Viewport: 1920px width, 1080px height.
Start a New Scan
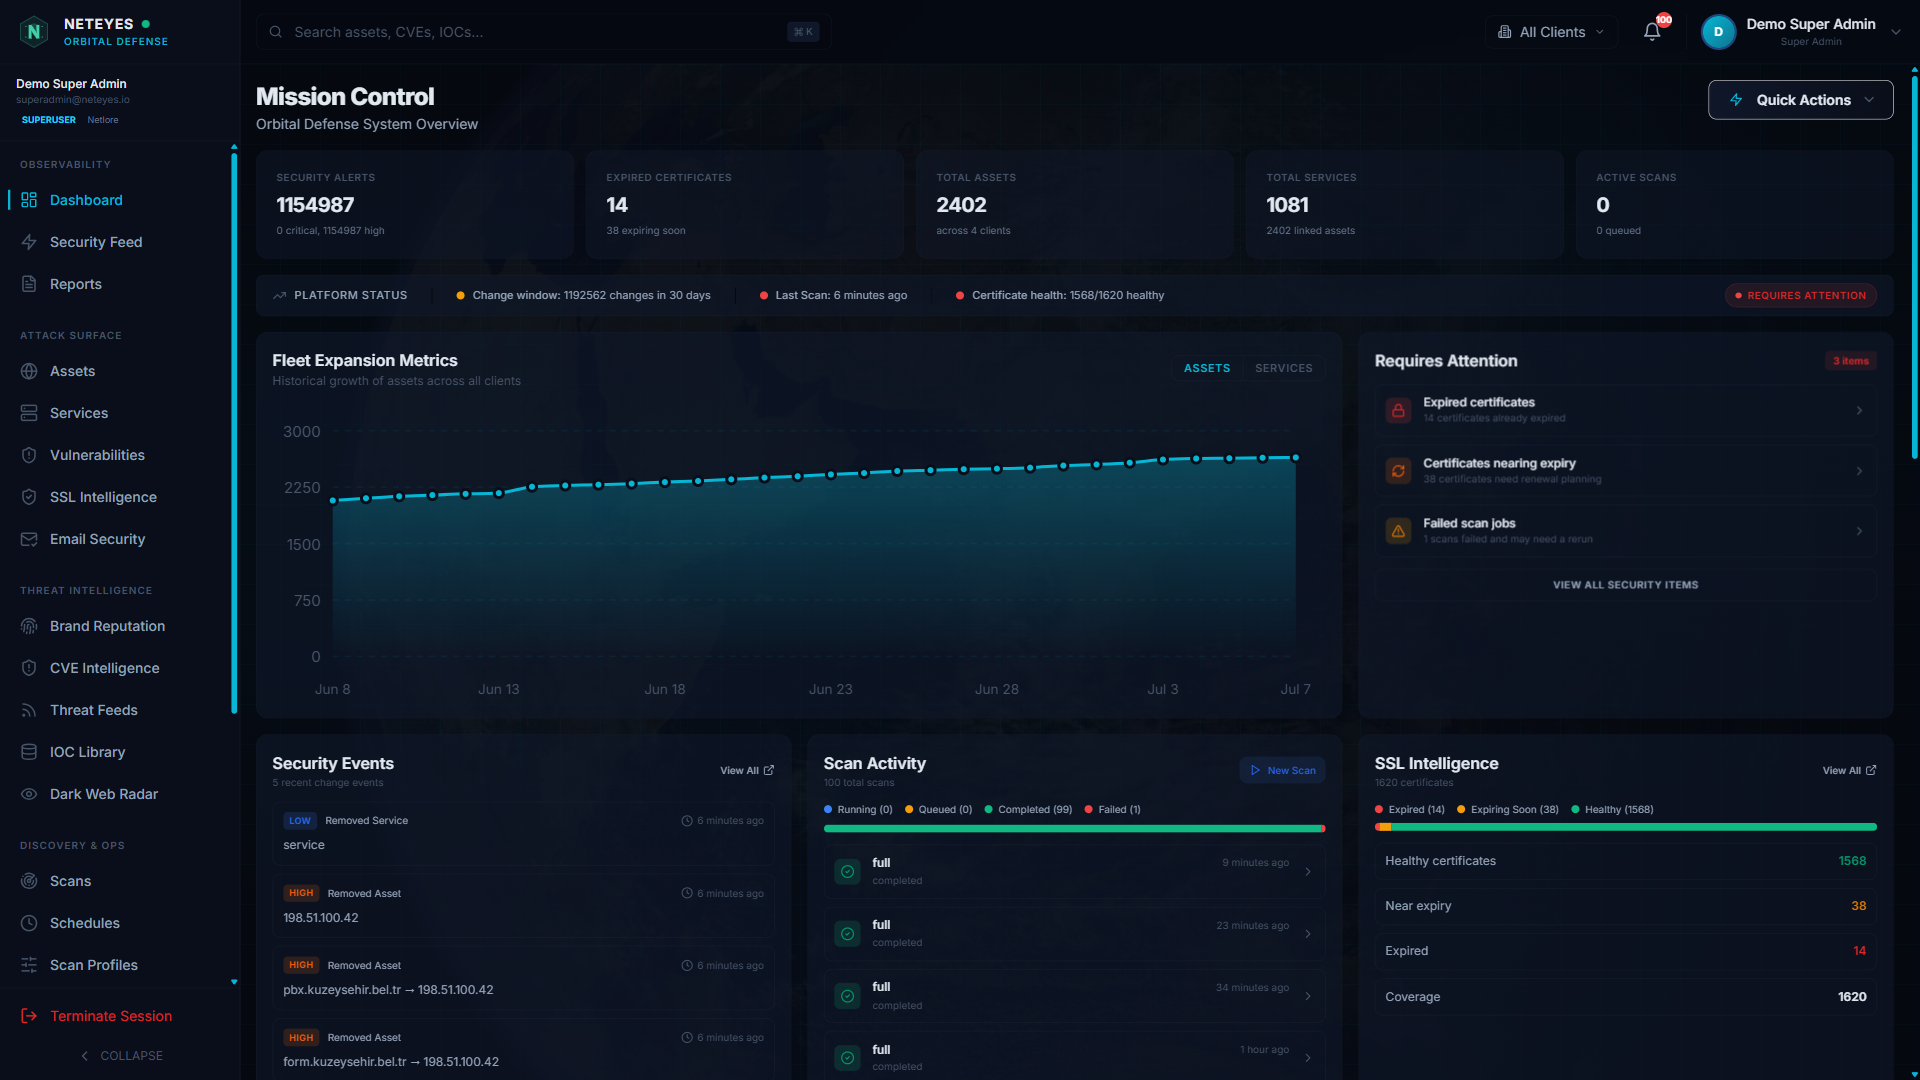1282,770
